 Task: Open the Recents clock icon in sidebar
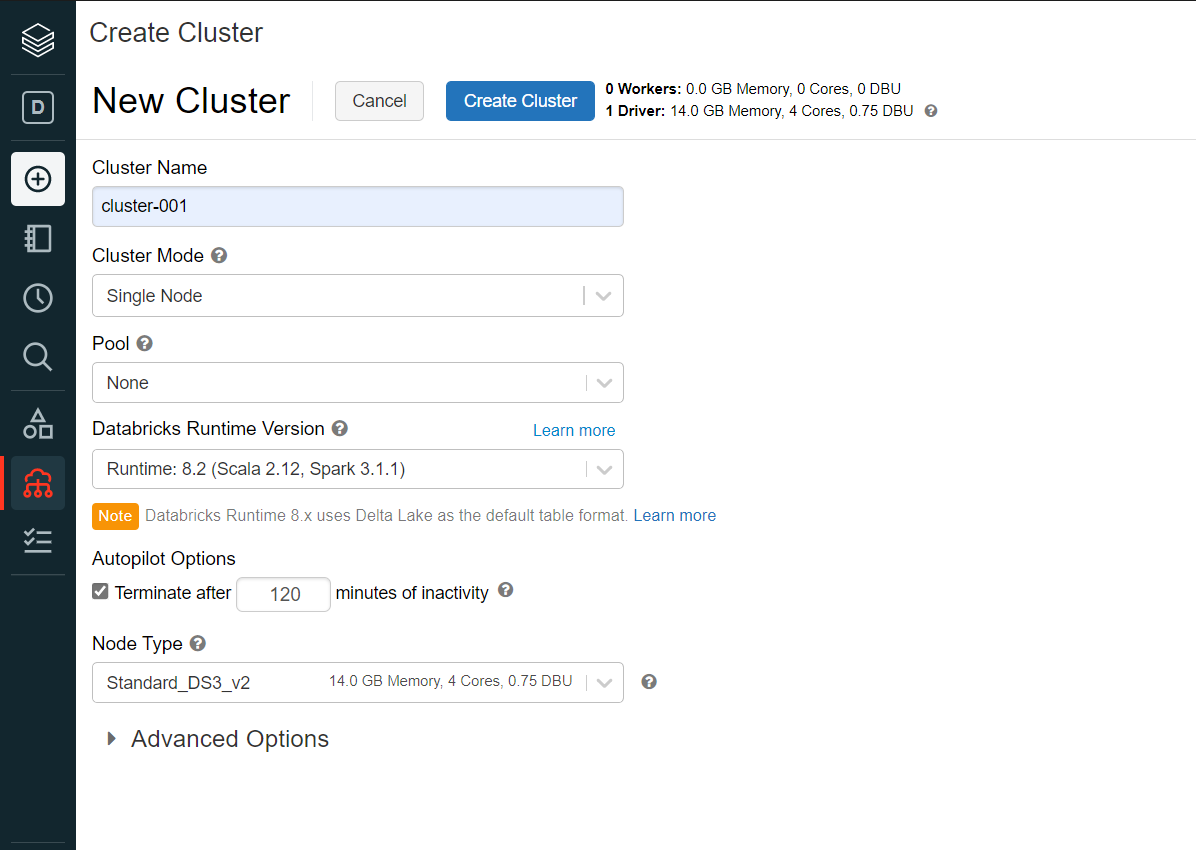(x=37, y=298)
